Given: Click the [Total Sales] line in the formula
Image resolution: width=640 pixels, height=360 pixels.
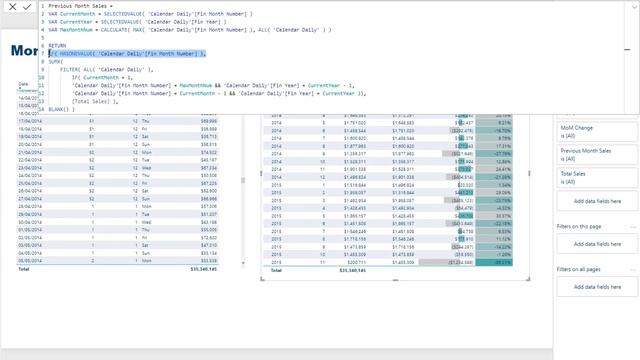Looking at the screenshot, I should [x=95, y=101].
